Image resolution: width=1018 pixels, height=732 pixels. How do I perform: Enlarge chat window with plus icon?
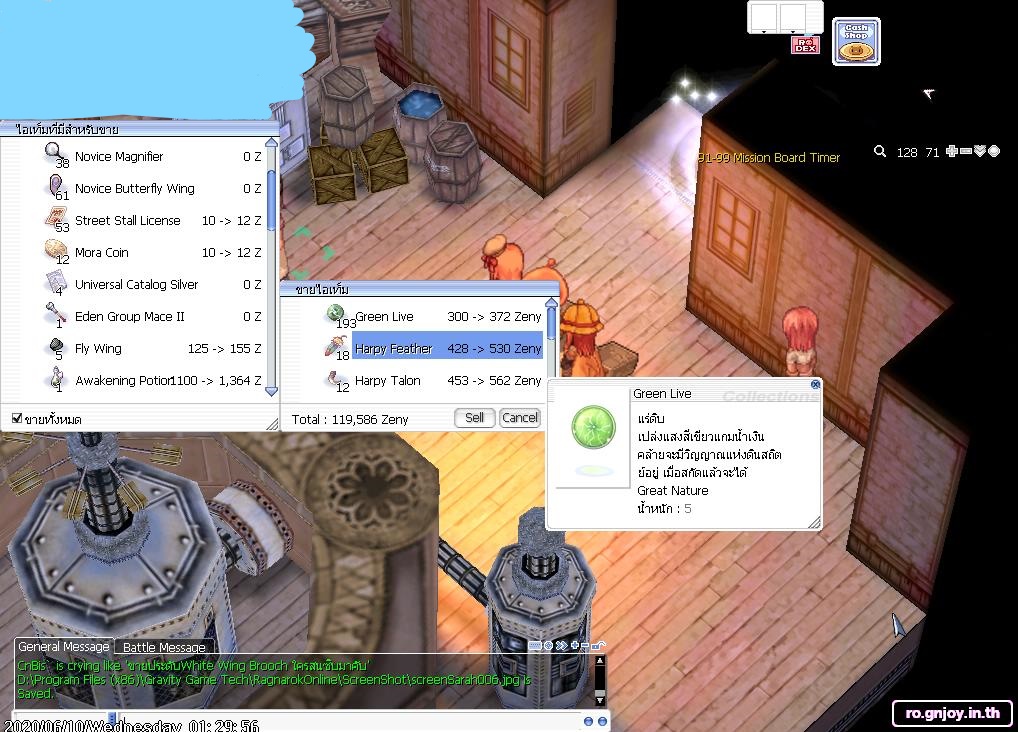click(x=575, y=646)
